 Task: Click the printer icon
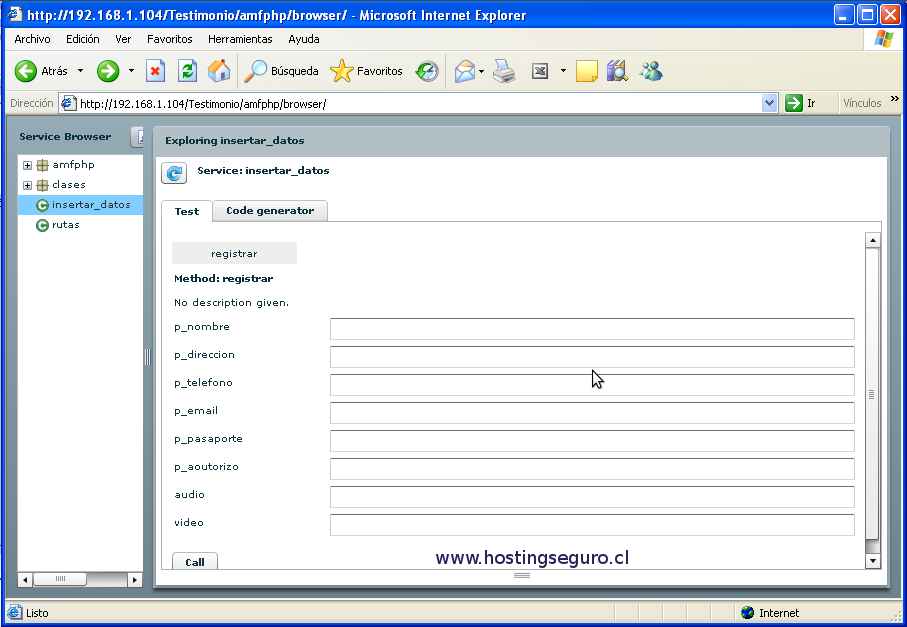pyautogui.click(x=504, y=71)
